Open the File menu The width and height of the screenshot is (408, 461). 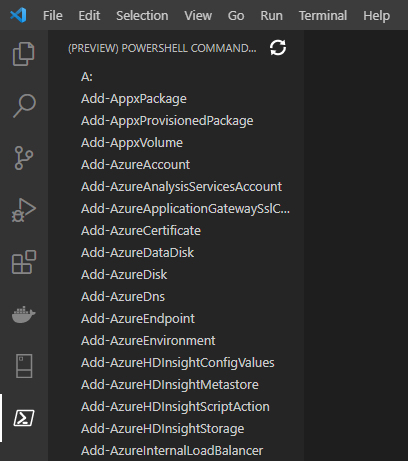pos(53,15)
